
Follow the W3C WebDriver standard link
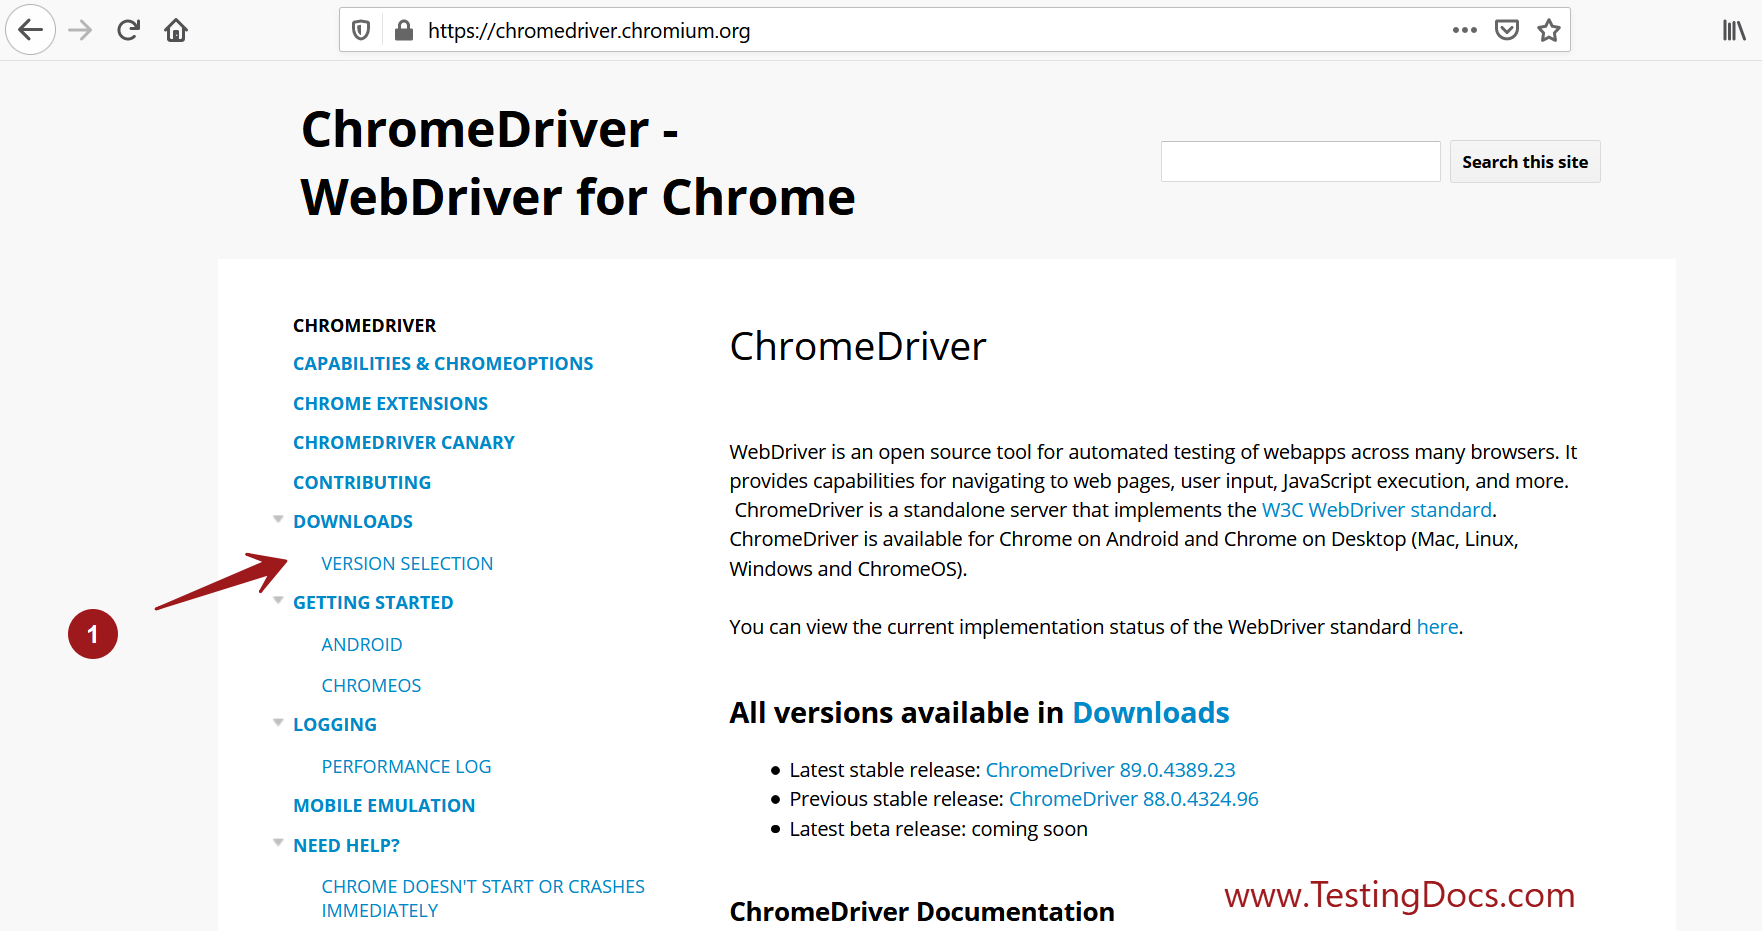[x=1376, y=509]
